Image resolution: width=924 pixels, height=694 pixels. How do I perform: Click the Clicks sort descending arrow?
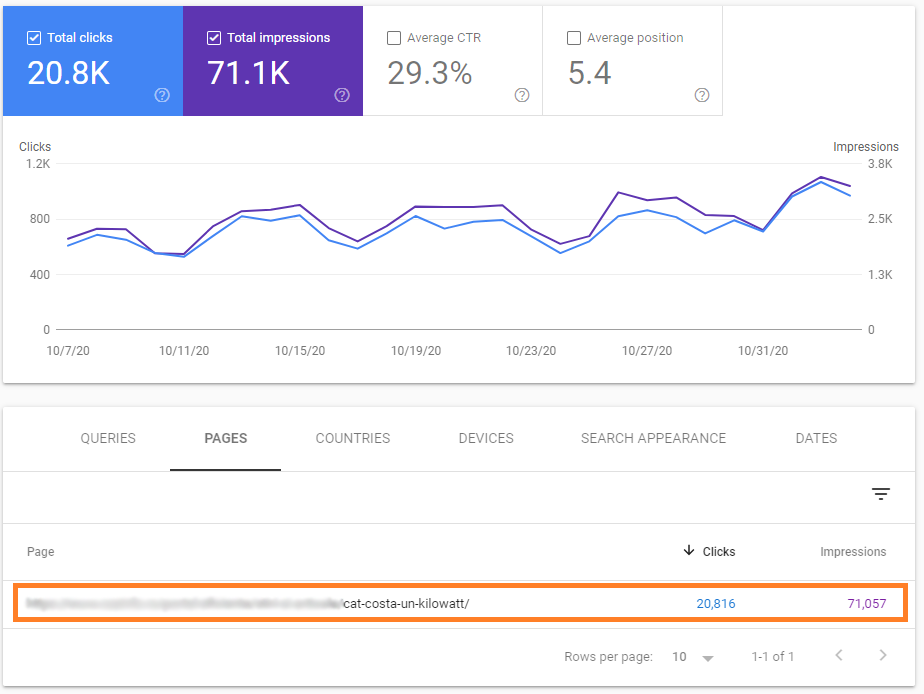(x=689, y=551)
